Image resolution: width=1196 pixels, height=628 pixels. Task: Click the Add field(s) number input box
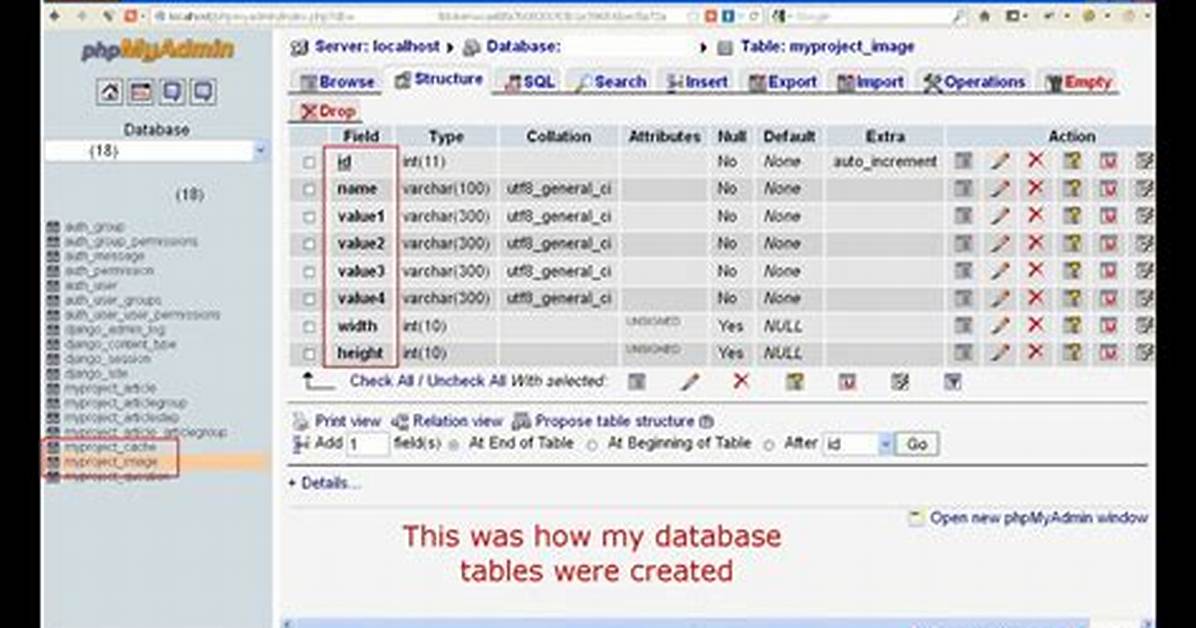point(368,444)
